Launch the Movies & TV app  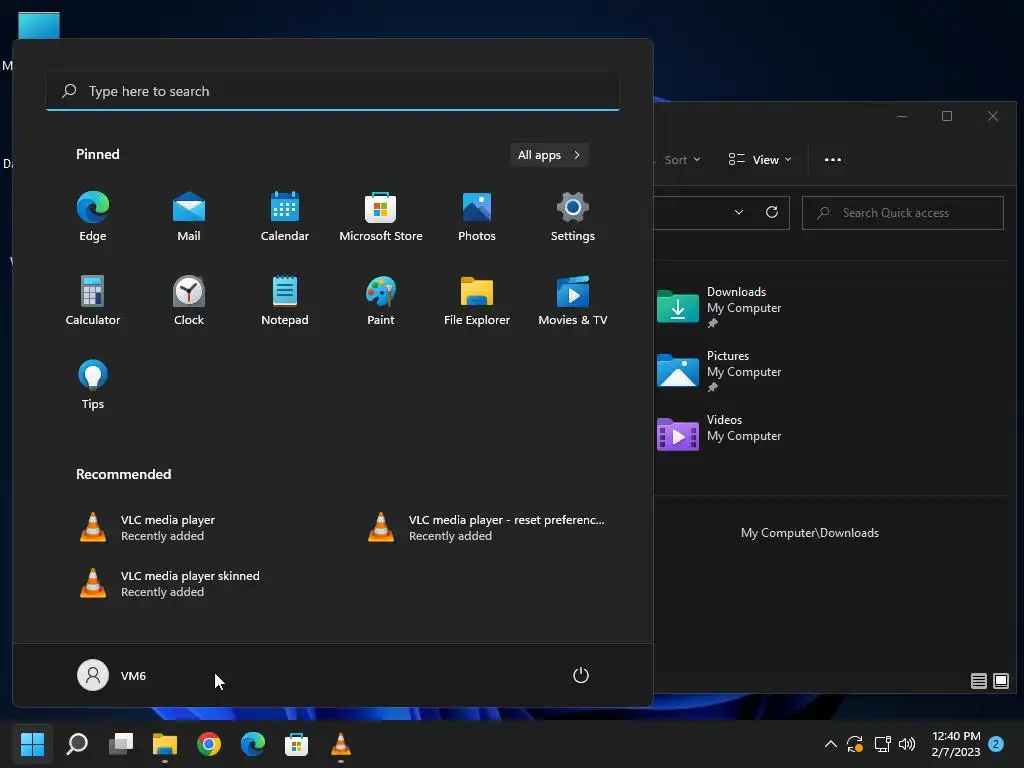[x=573, y=301]
